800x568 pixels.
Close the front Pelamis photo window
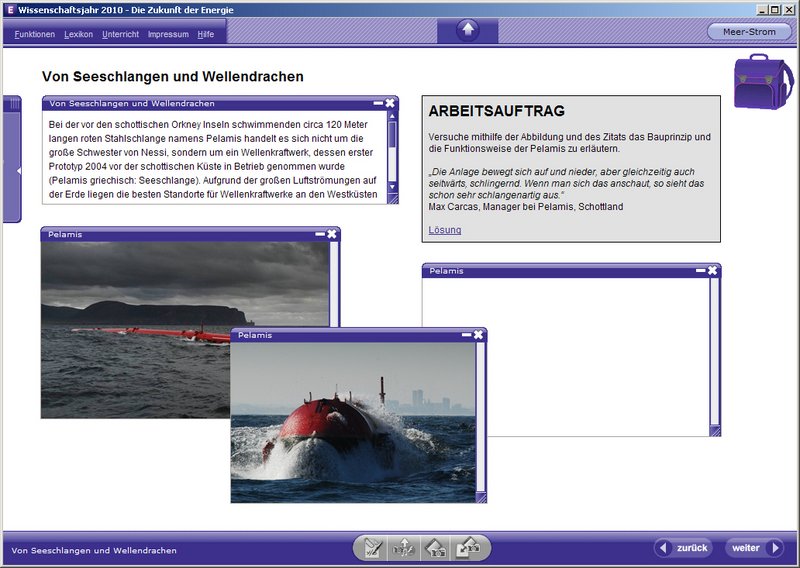coord(479,335)
